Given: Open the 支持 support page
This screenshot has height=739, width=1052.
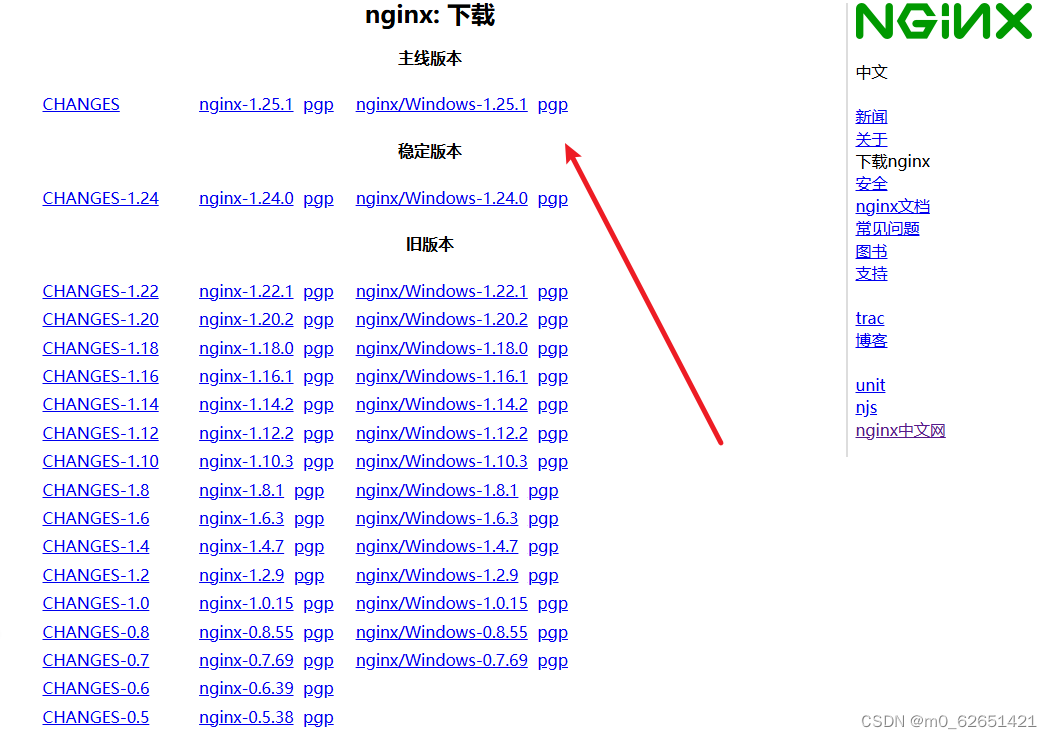Looking at the screenshot, I should coord(872,274).
